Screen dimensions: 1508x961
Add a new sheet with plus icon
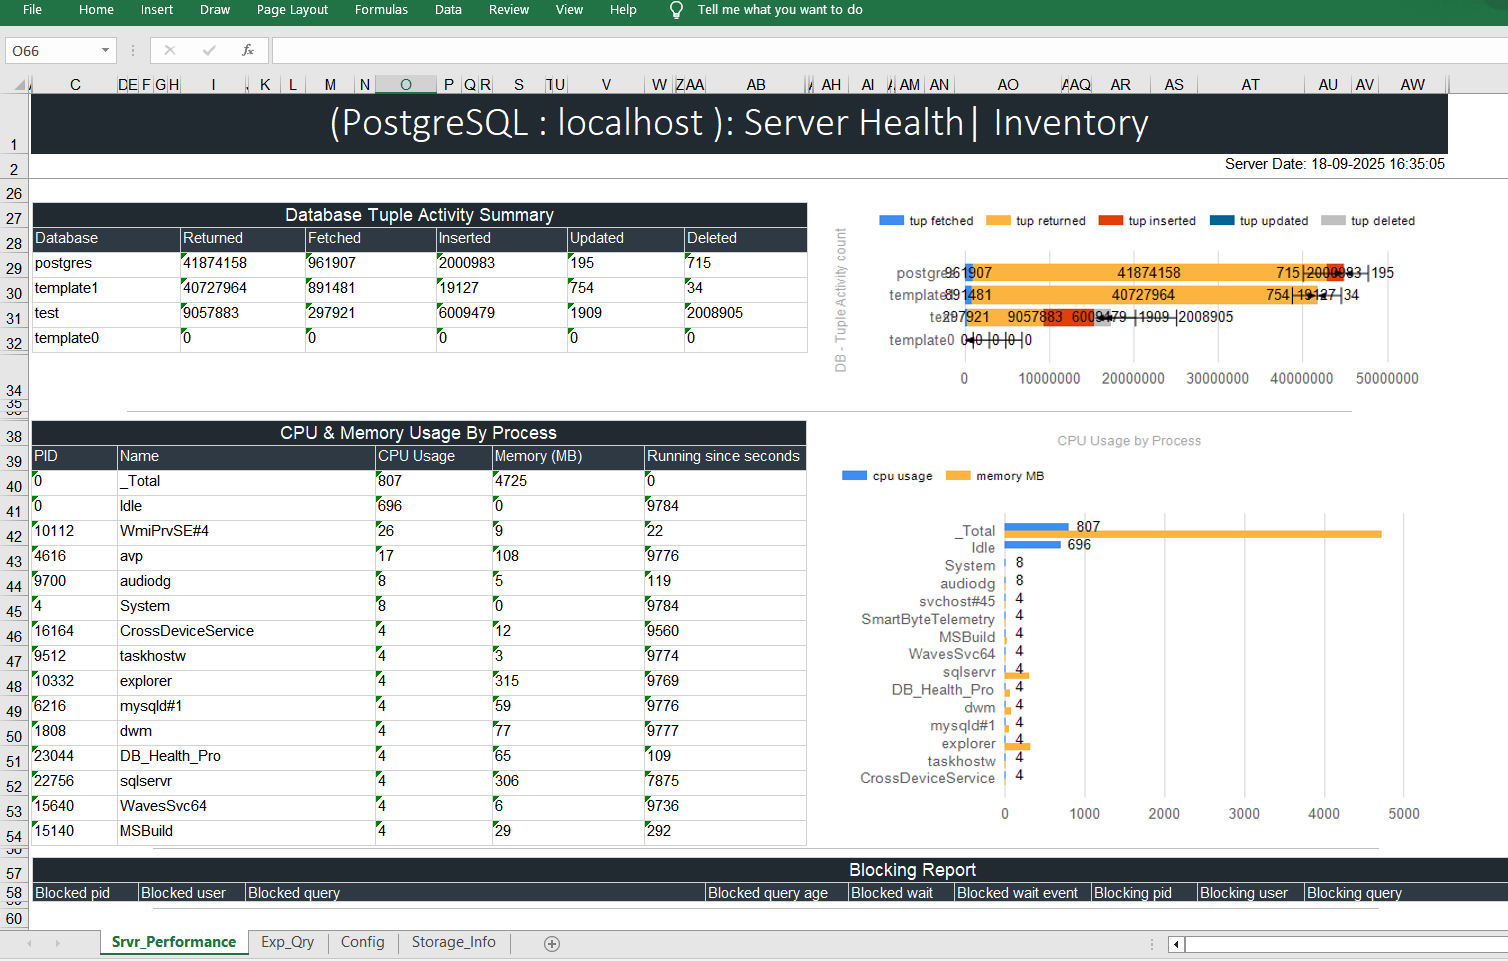click(552, 943)
